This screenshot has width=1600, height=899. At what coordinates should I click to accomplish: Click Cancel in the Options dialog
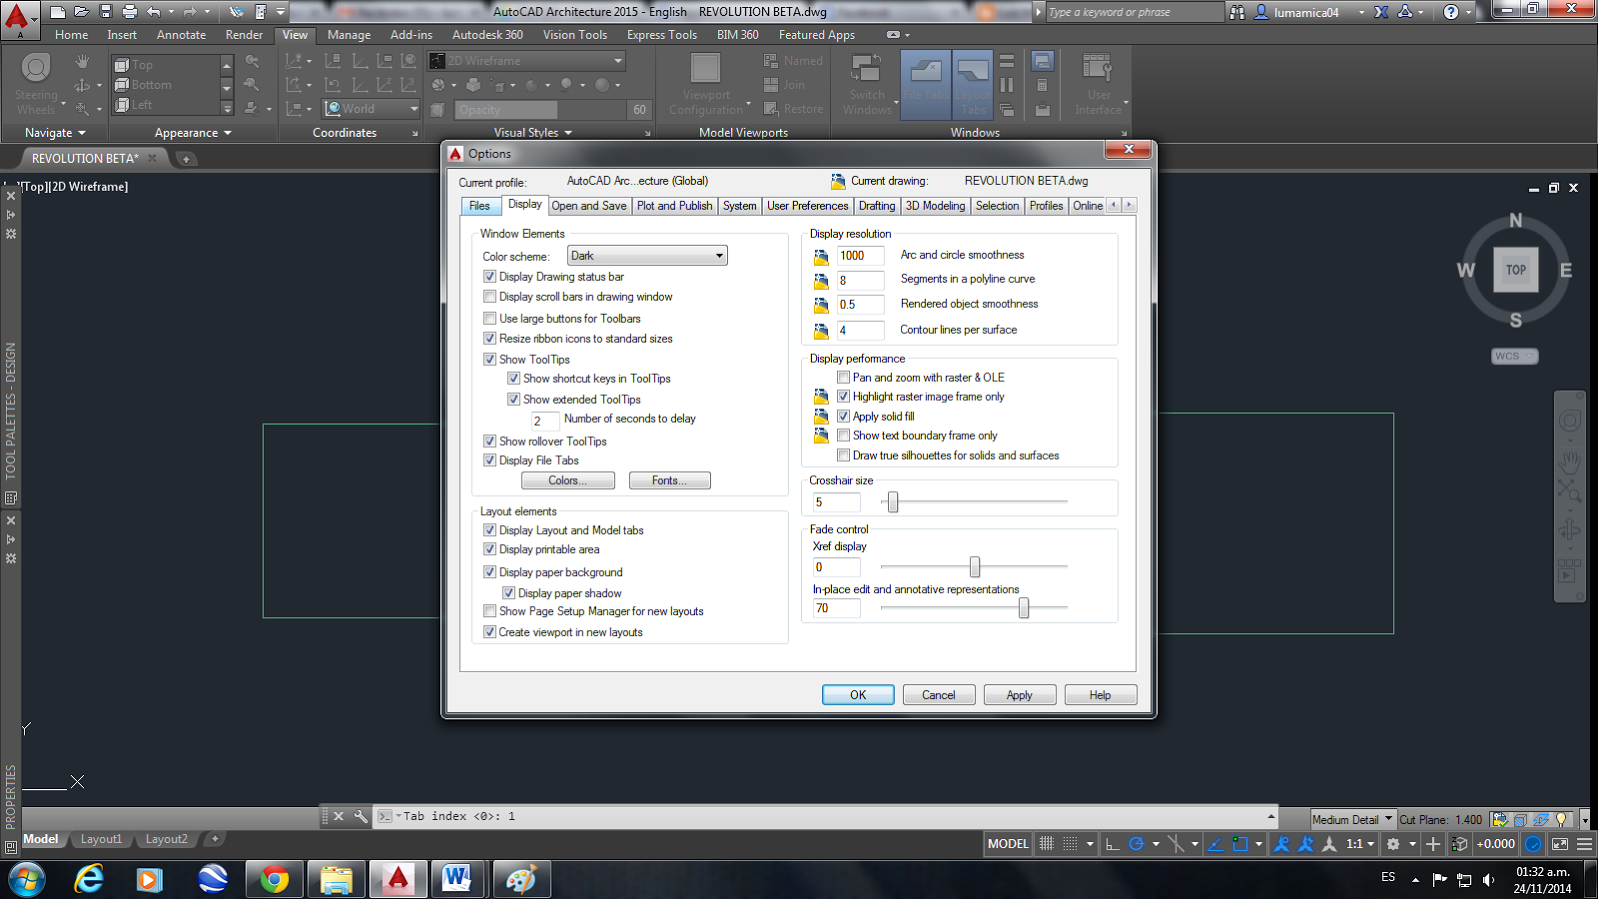939,695
